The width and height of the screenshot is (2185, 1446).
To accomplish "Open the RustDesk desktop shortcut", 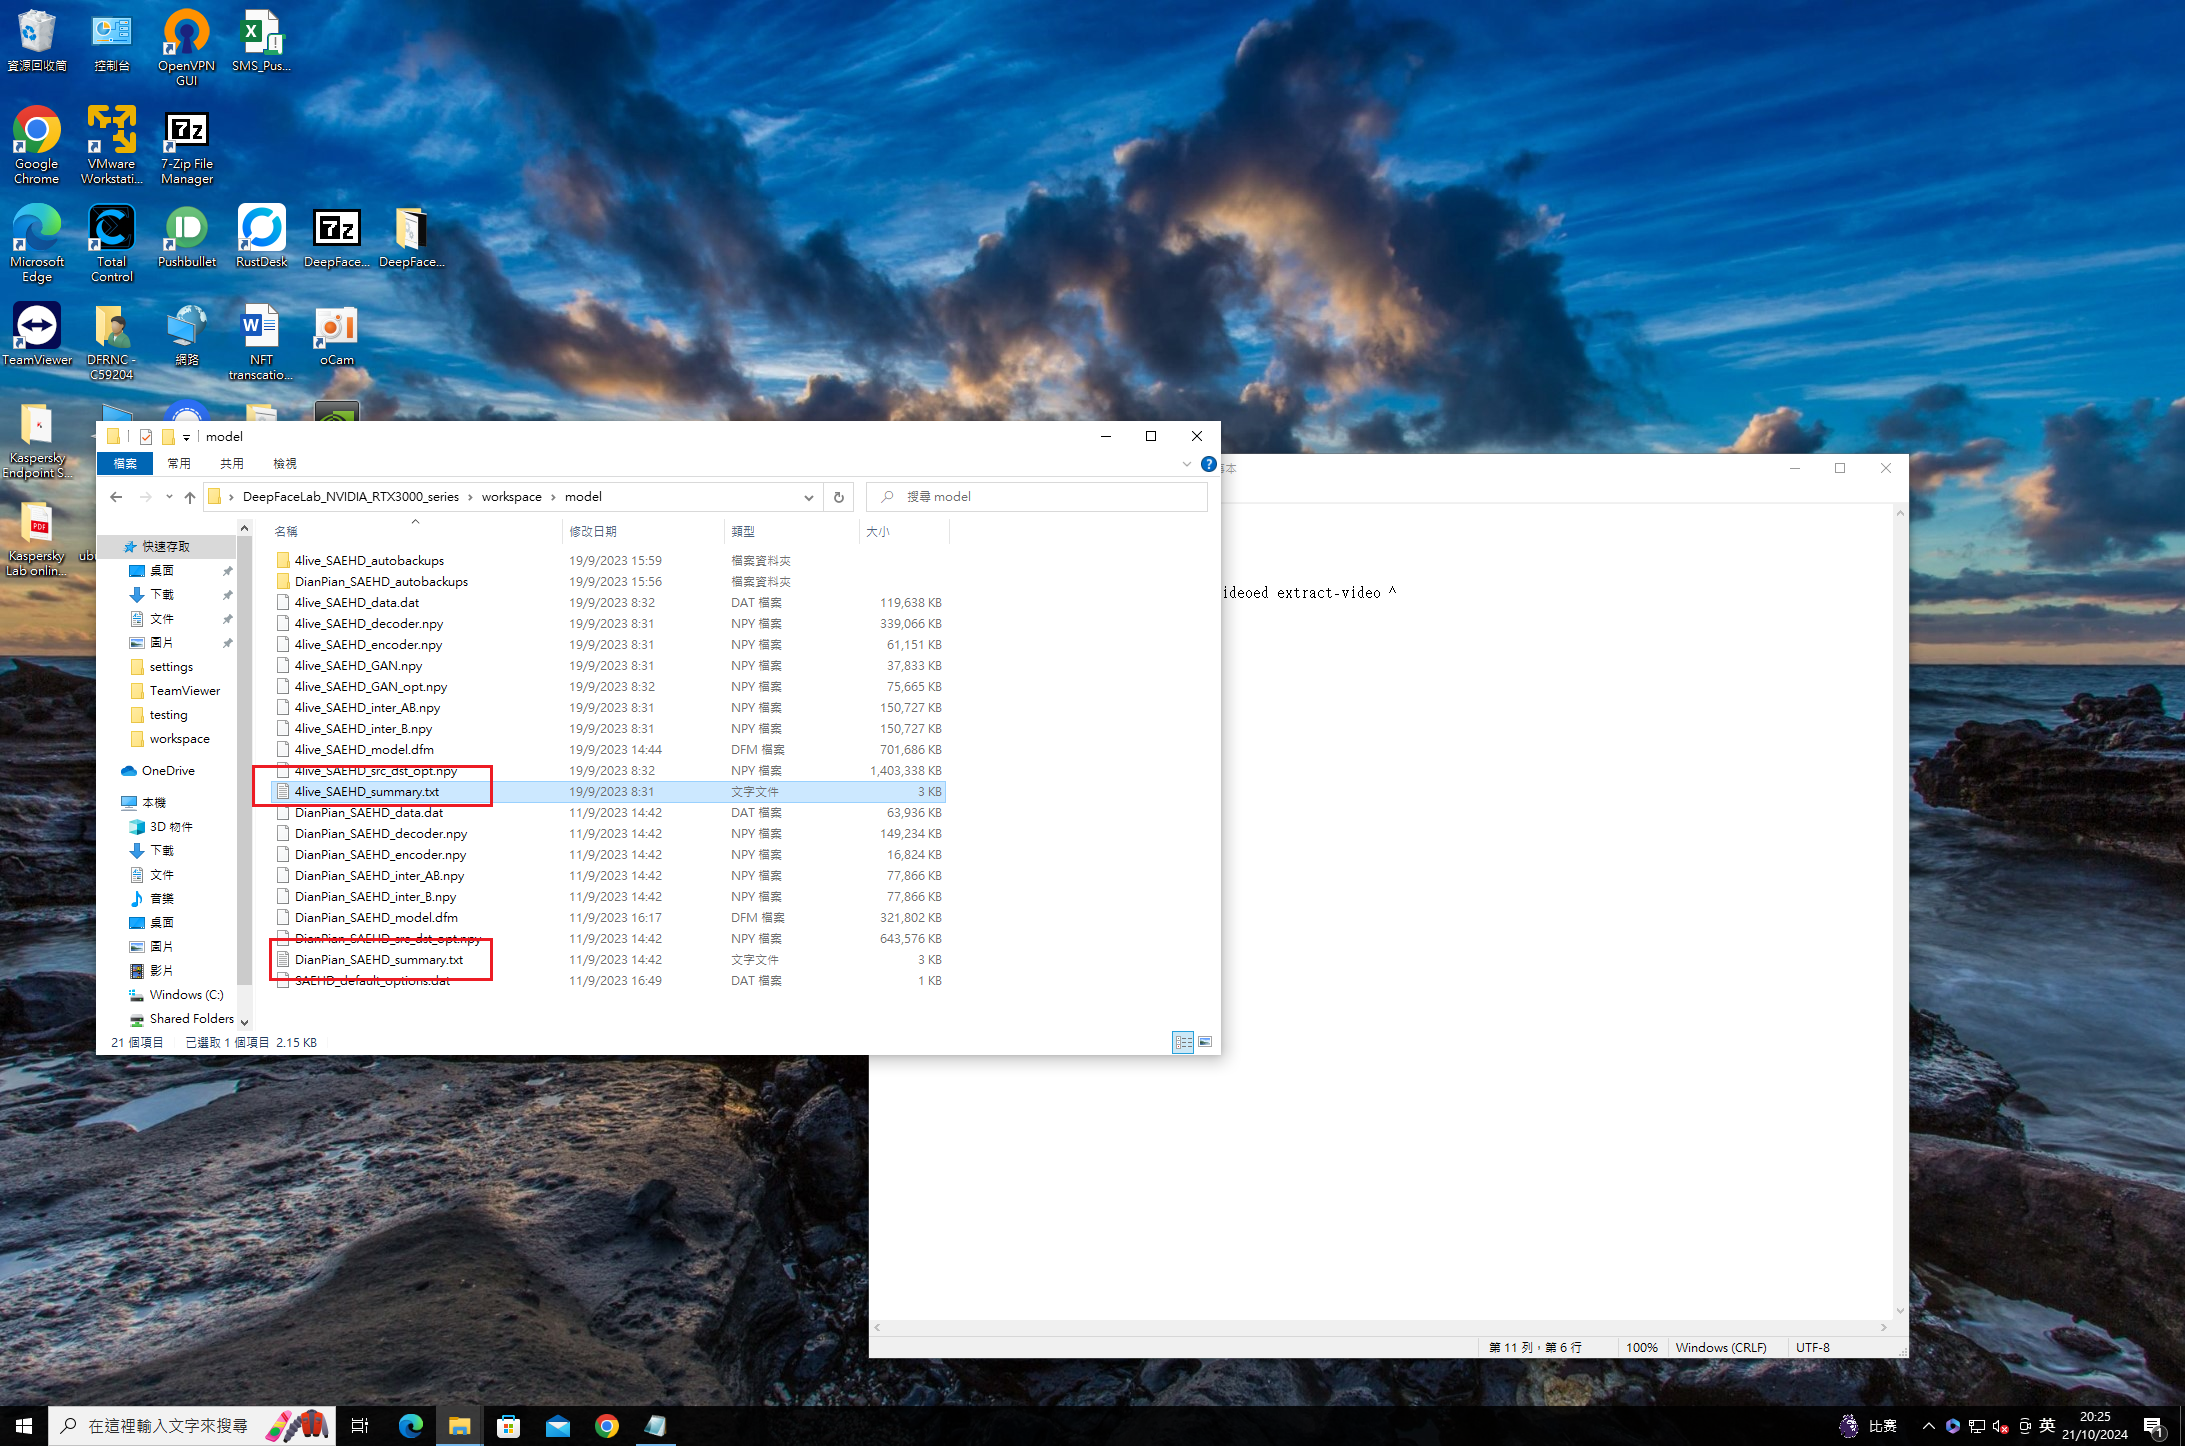I will click(262, 236).
